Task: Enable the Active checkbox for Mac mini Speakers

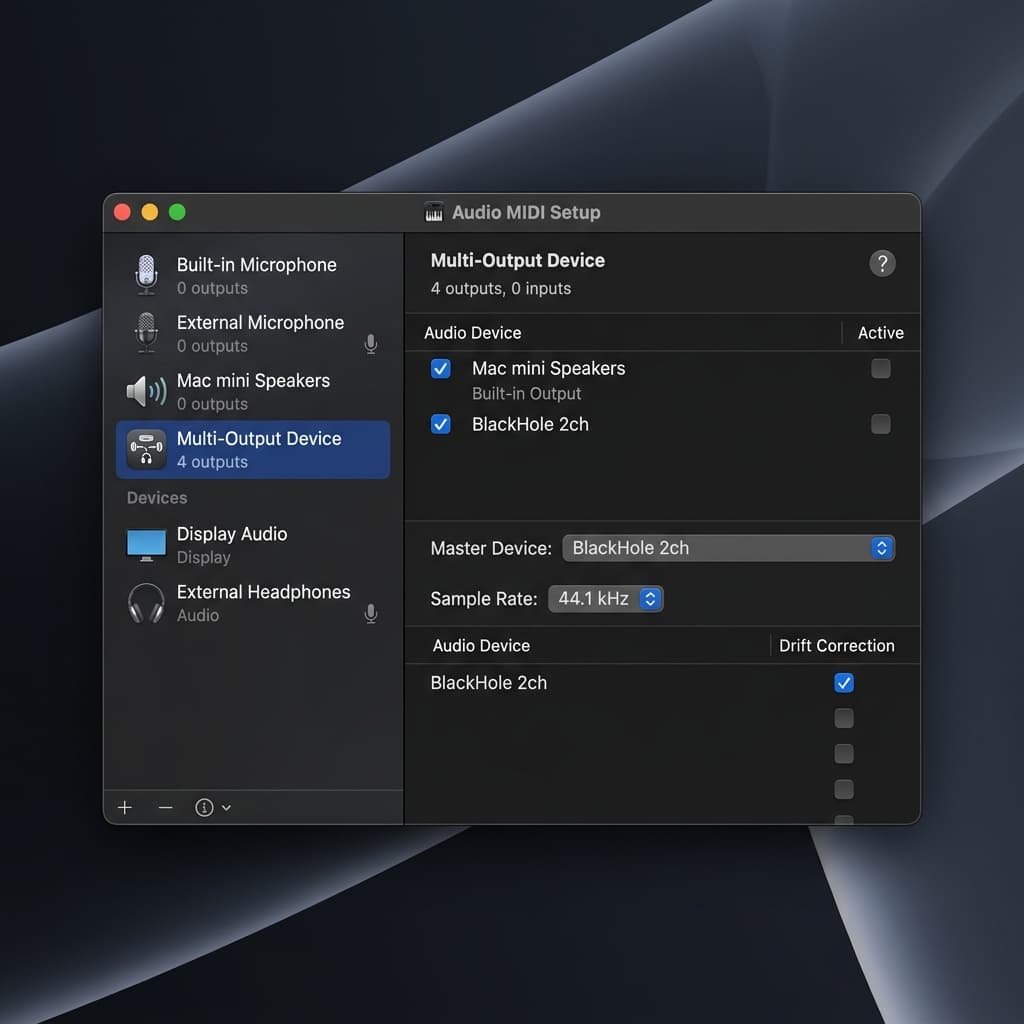Action: (881, 369)
